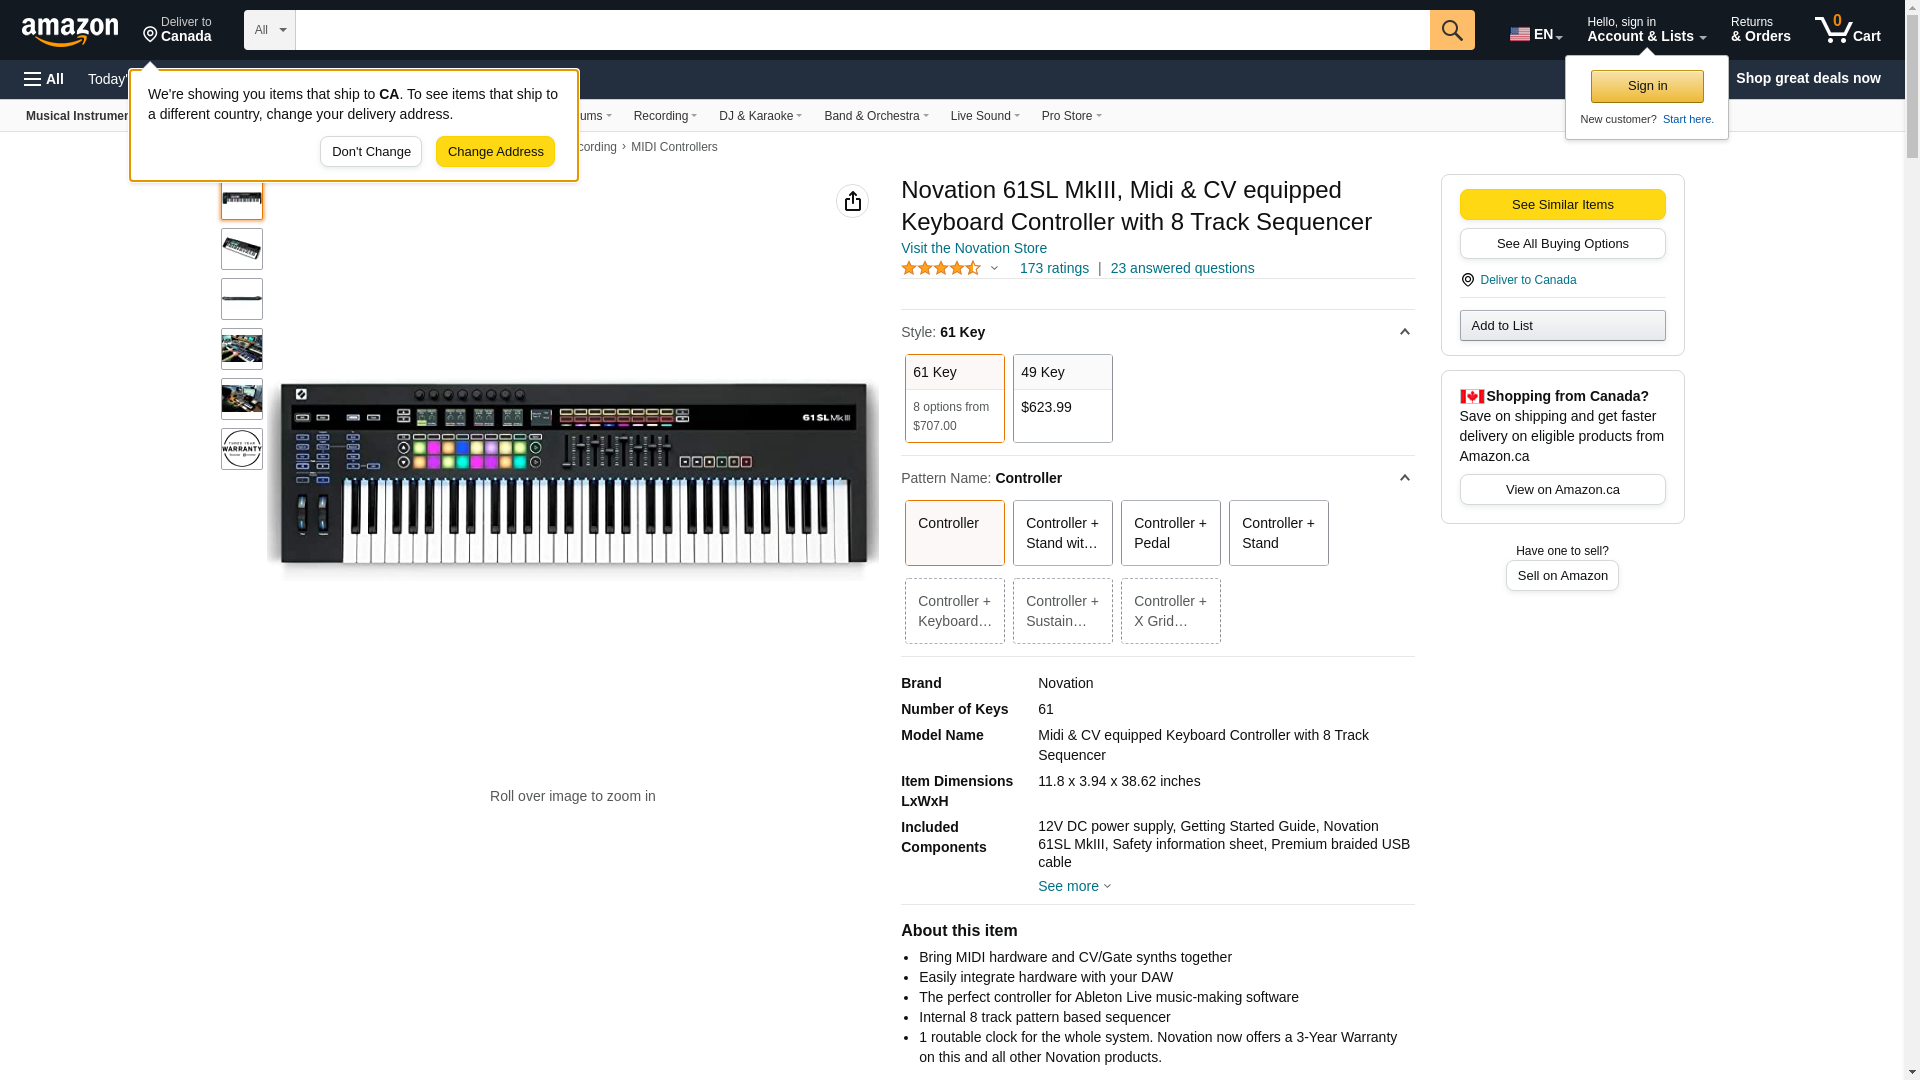Viewport: 1920px width, 1080px height.
Task: Click into the Amazon search field
Action: [862, 30]
